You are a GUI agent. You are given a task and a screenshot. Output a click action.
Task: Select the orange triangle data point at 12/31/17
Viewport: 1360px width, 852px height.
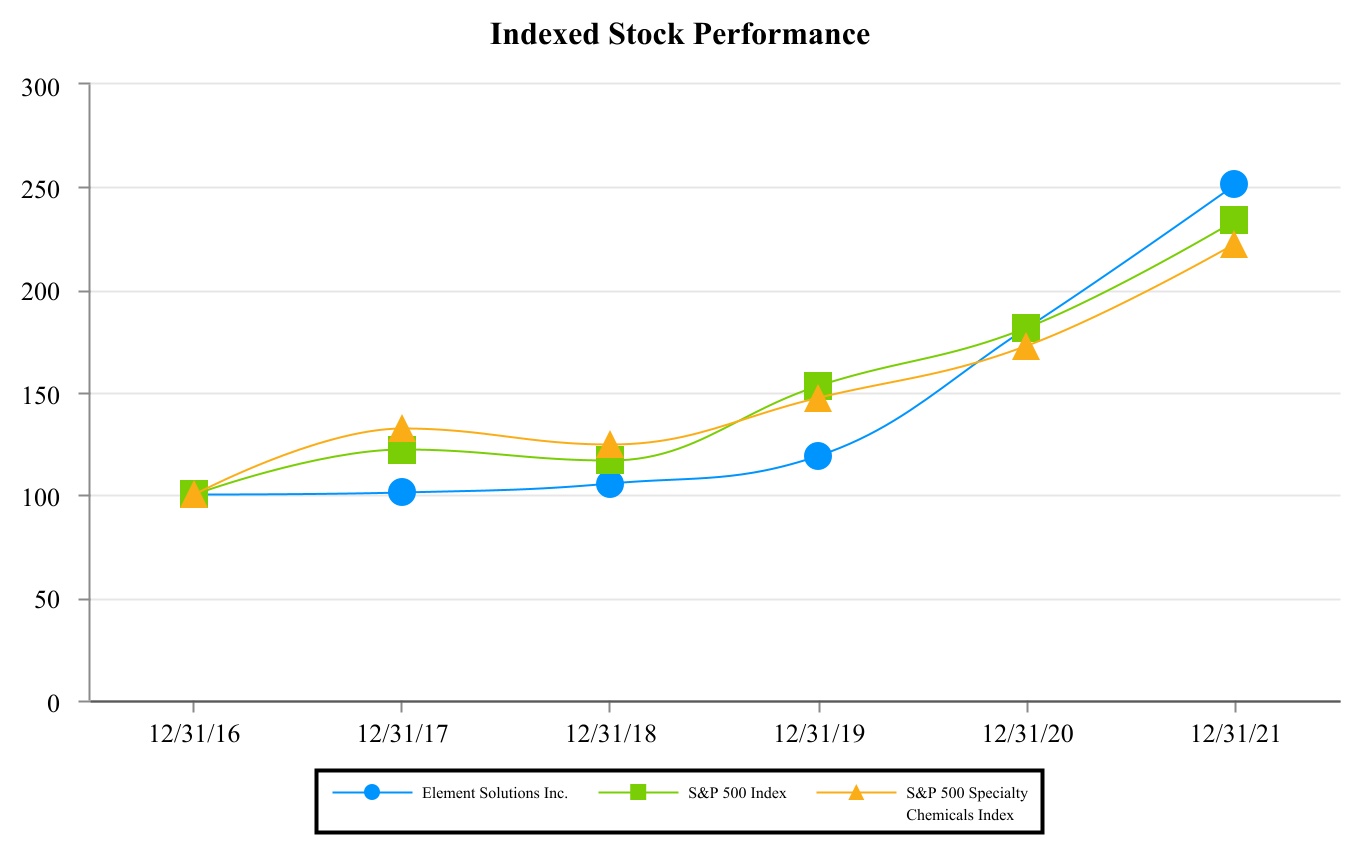click(401, 429)
